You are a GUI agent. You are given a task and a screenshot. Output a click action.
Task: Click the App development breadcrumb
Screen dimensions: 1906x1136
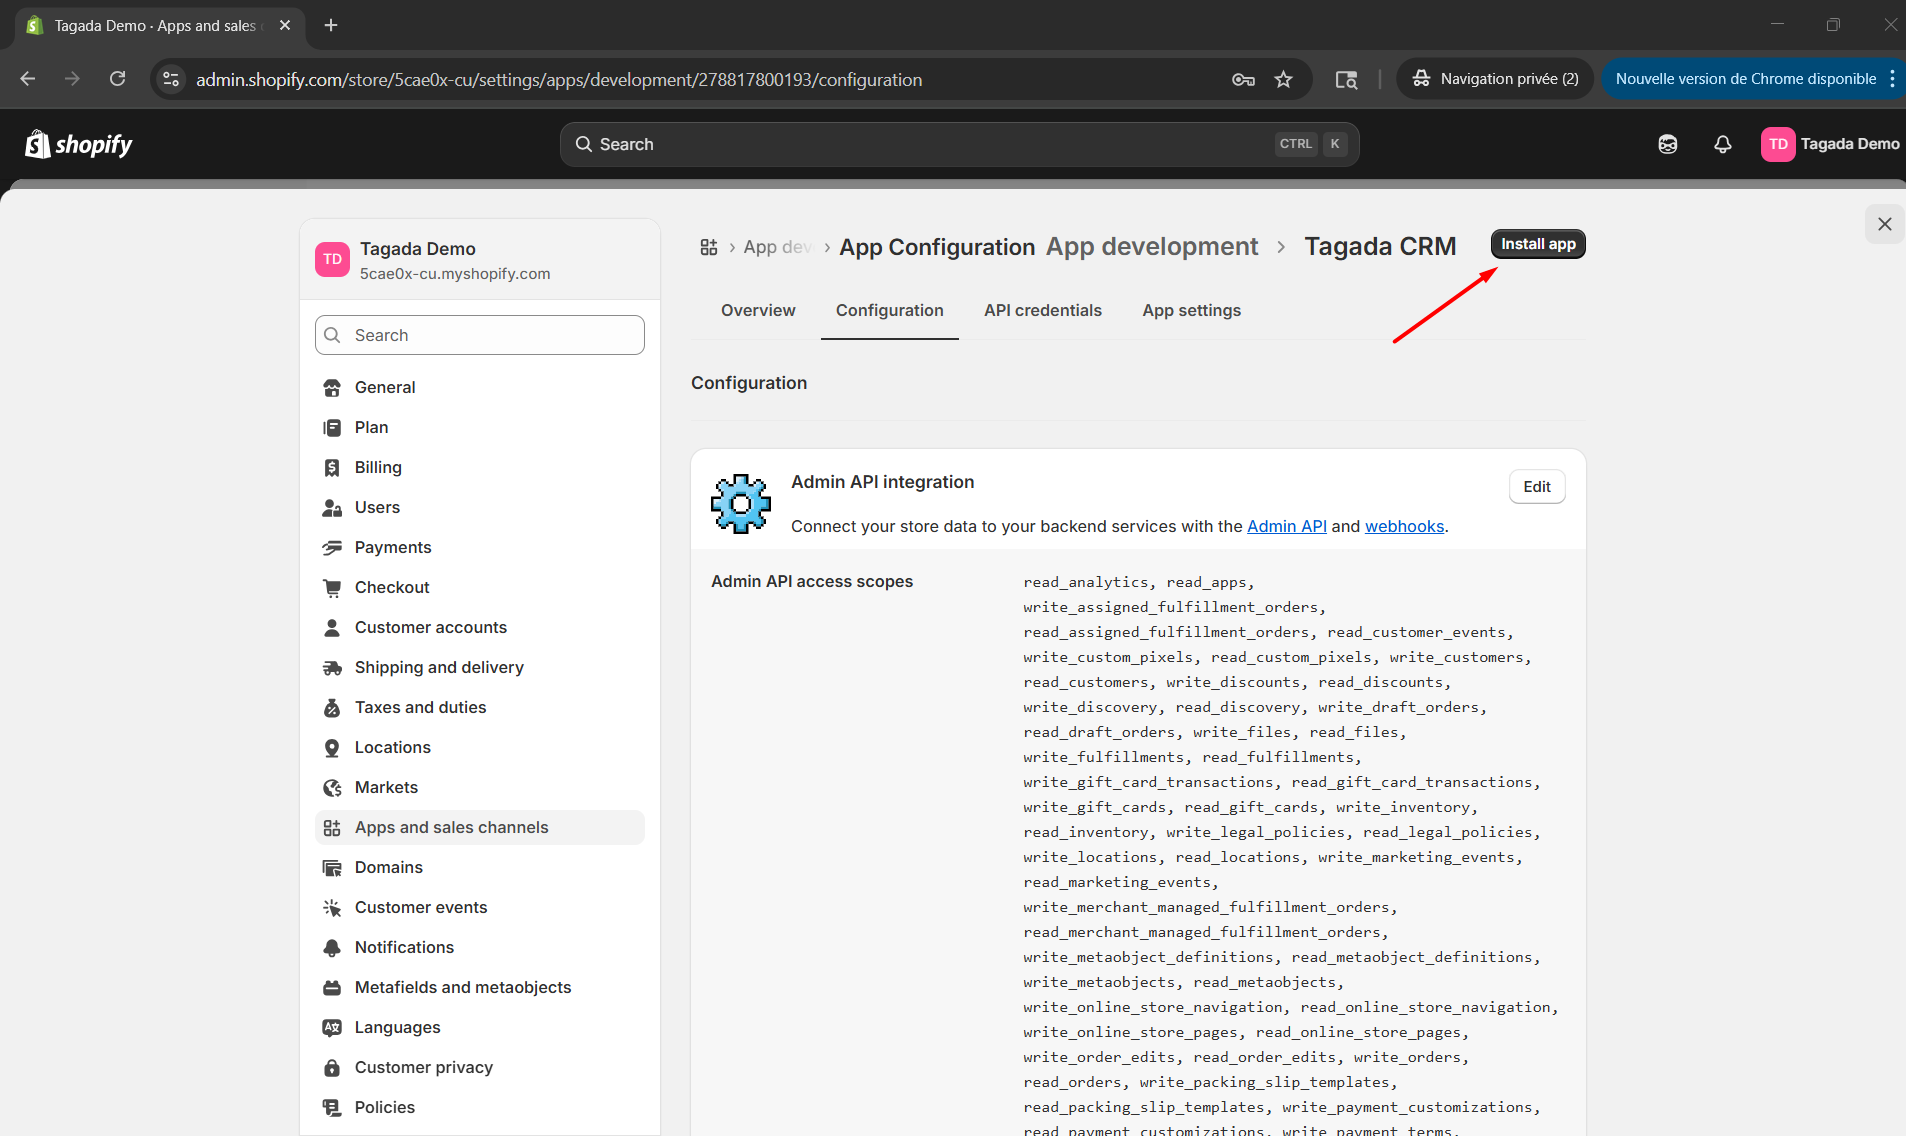[1152, 246]
